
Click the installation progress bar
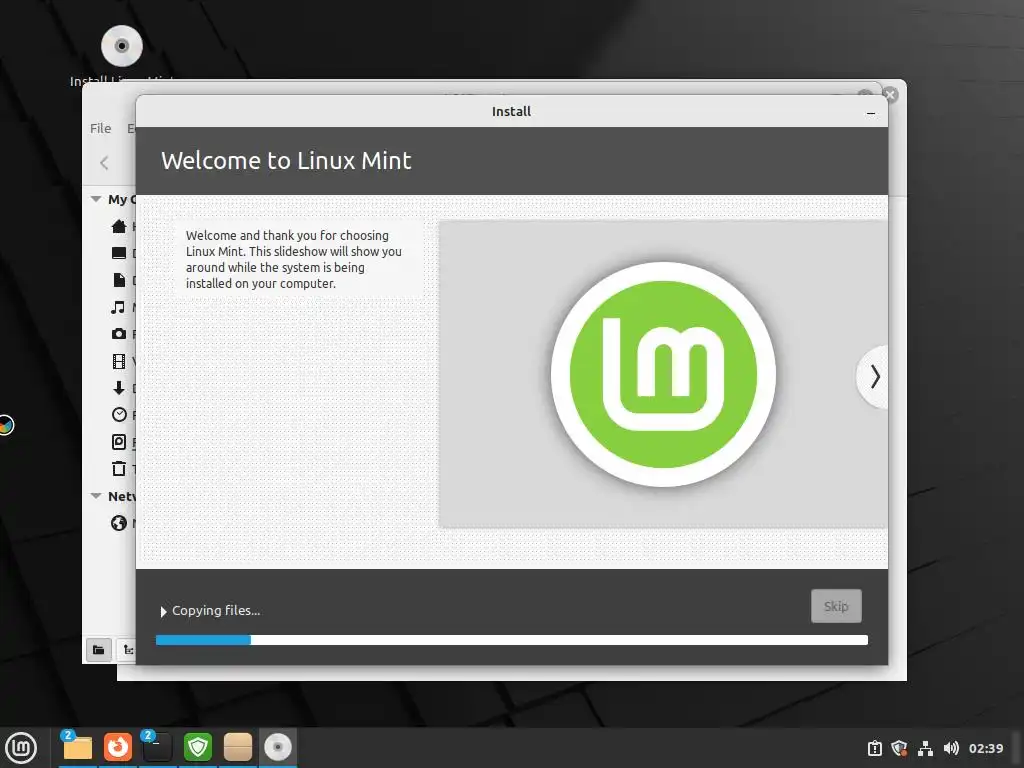[x=511, y=640]
